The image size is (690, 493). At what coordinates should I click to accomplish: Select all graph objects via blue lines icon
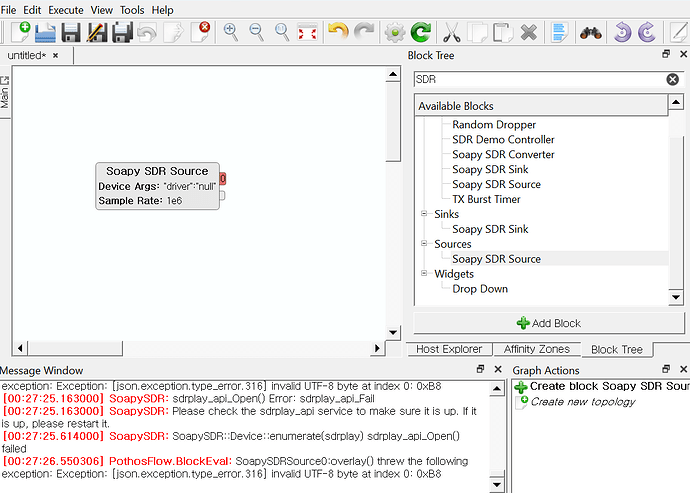click(559, 32)
